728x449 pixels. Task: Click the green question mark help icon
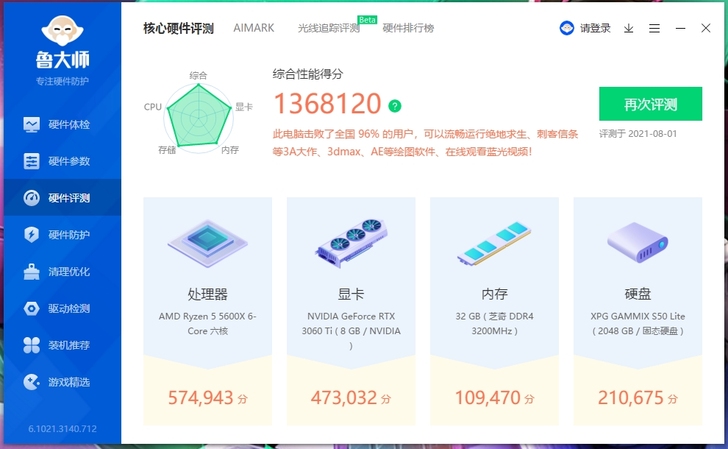click(x=395, y=106)
